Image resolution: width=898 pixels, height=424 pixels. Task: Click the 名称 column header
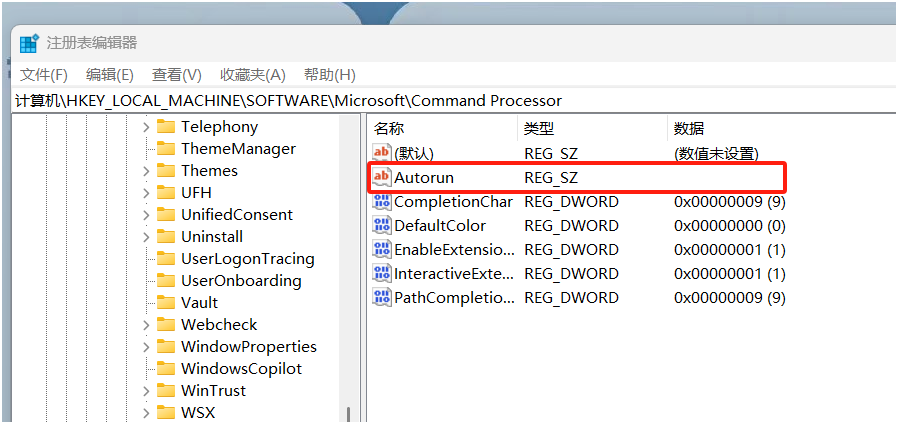389,128
